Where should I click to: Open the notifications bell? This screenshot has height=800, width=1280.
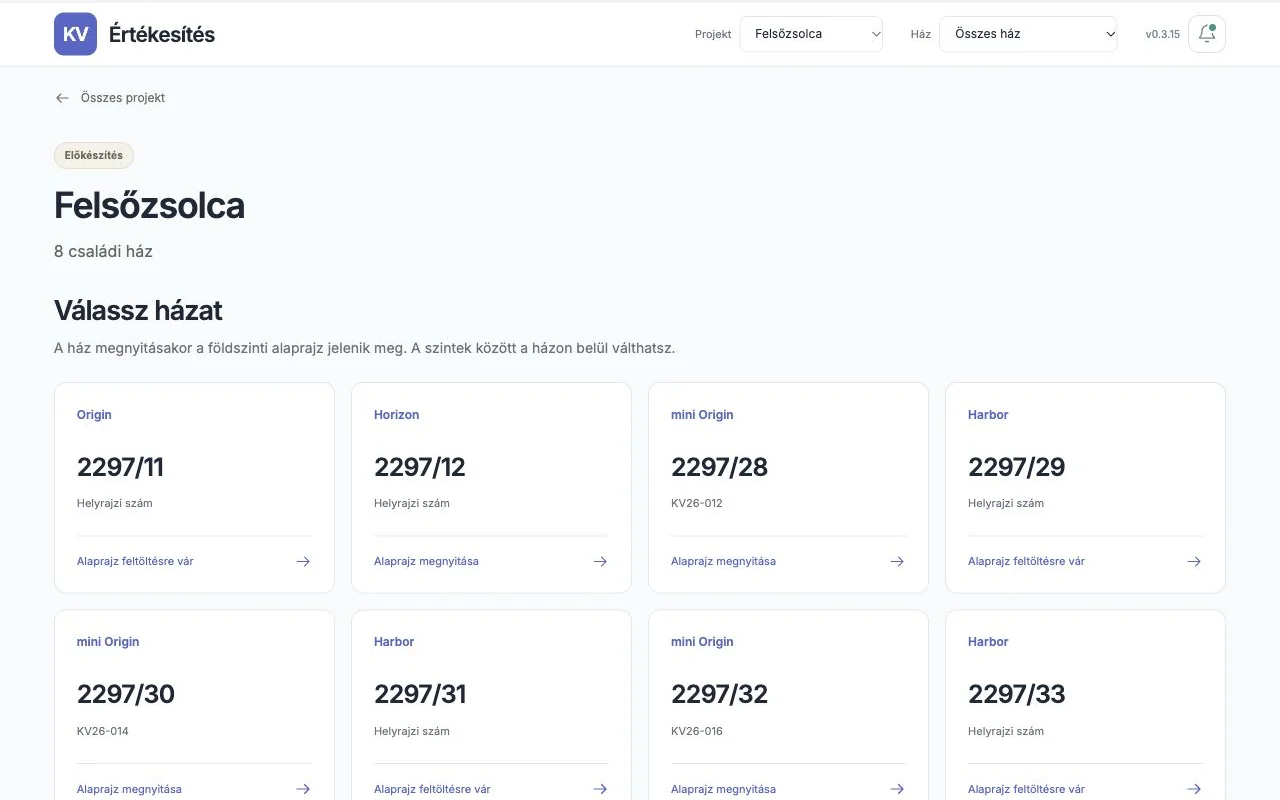[x=1207, y=34]
